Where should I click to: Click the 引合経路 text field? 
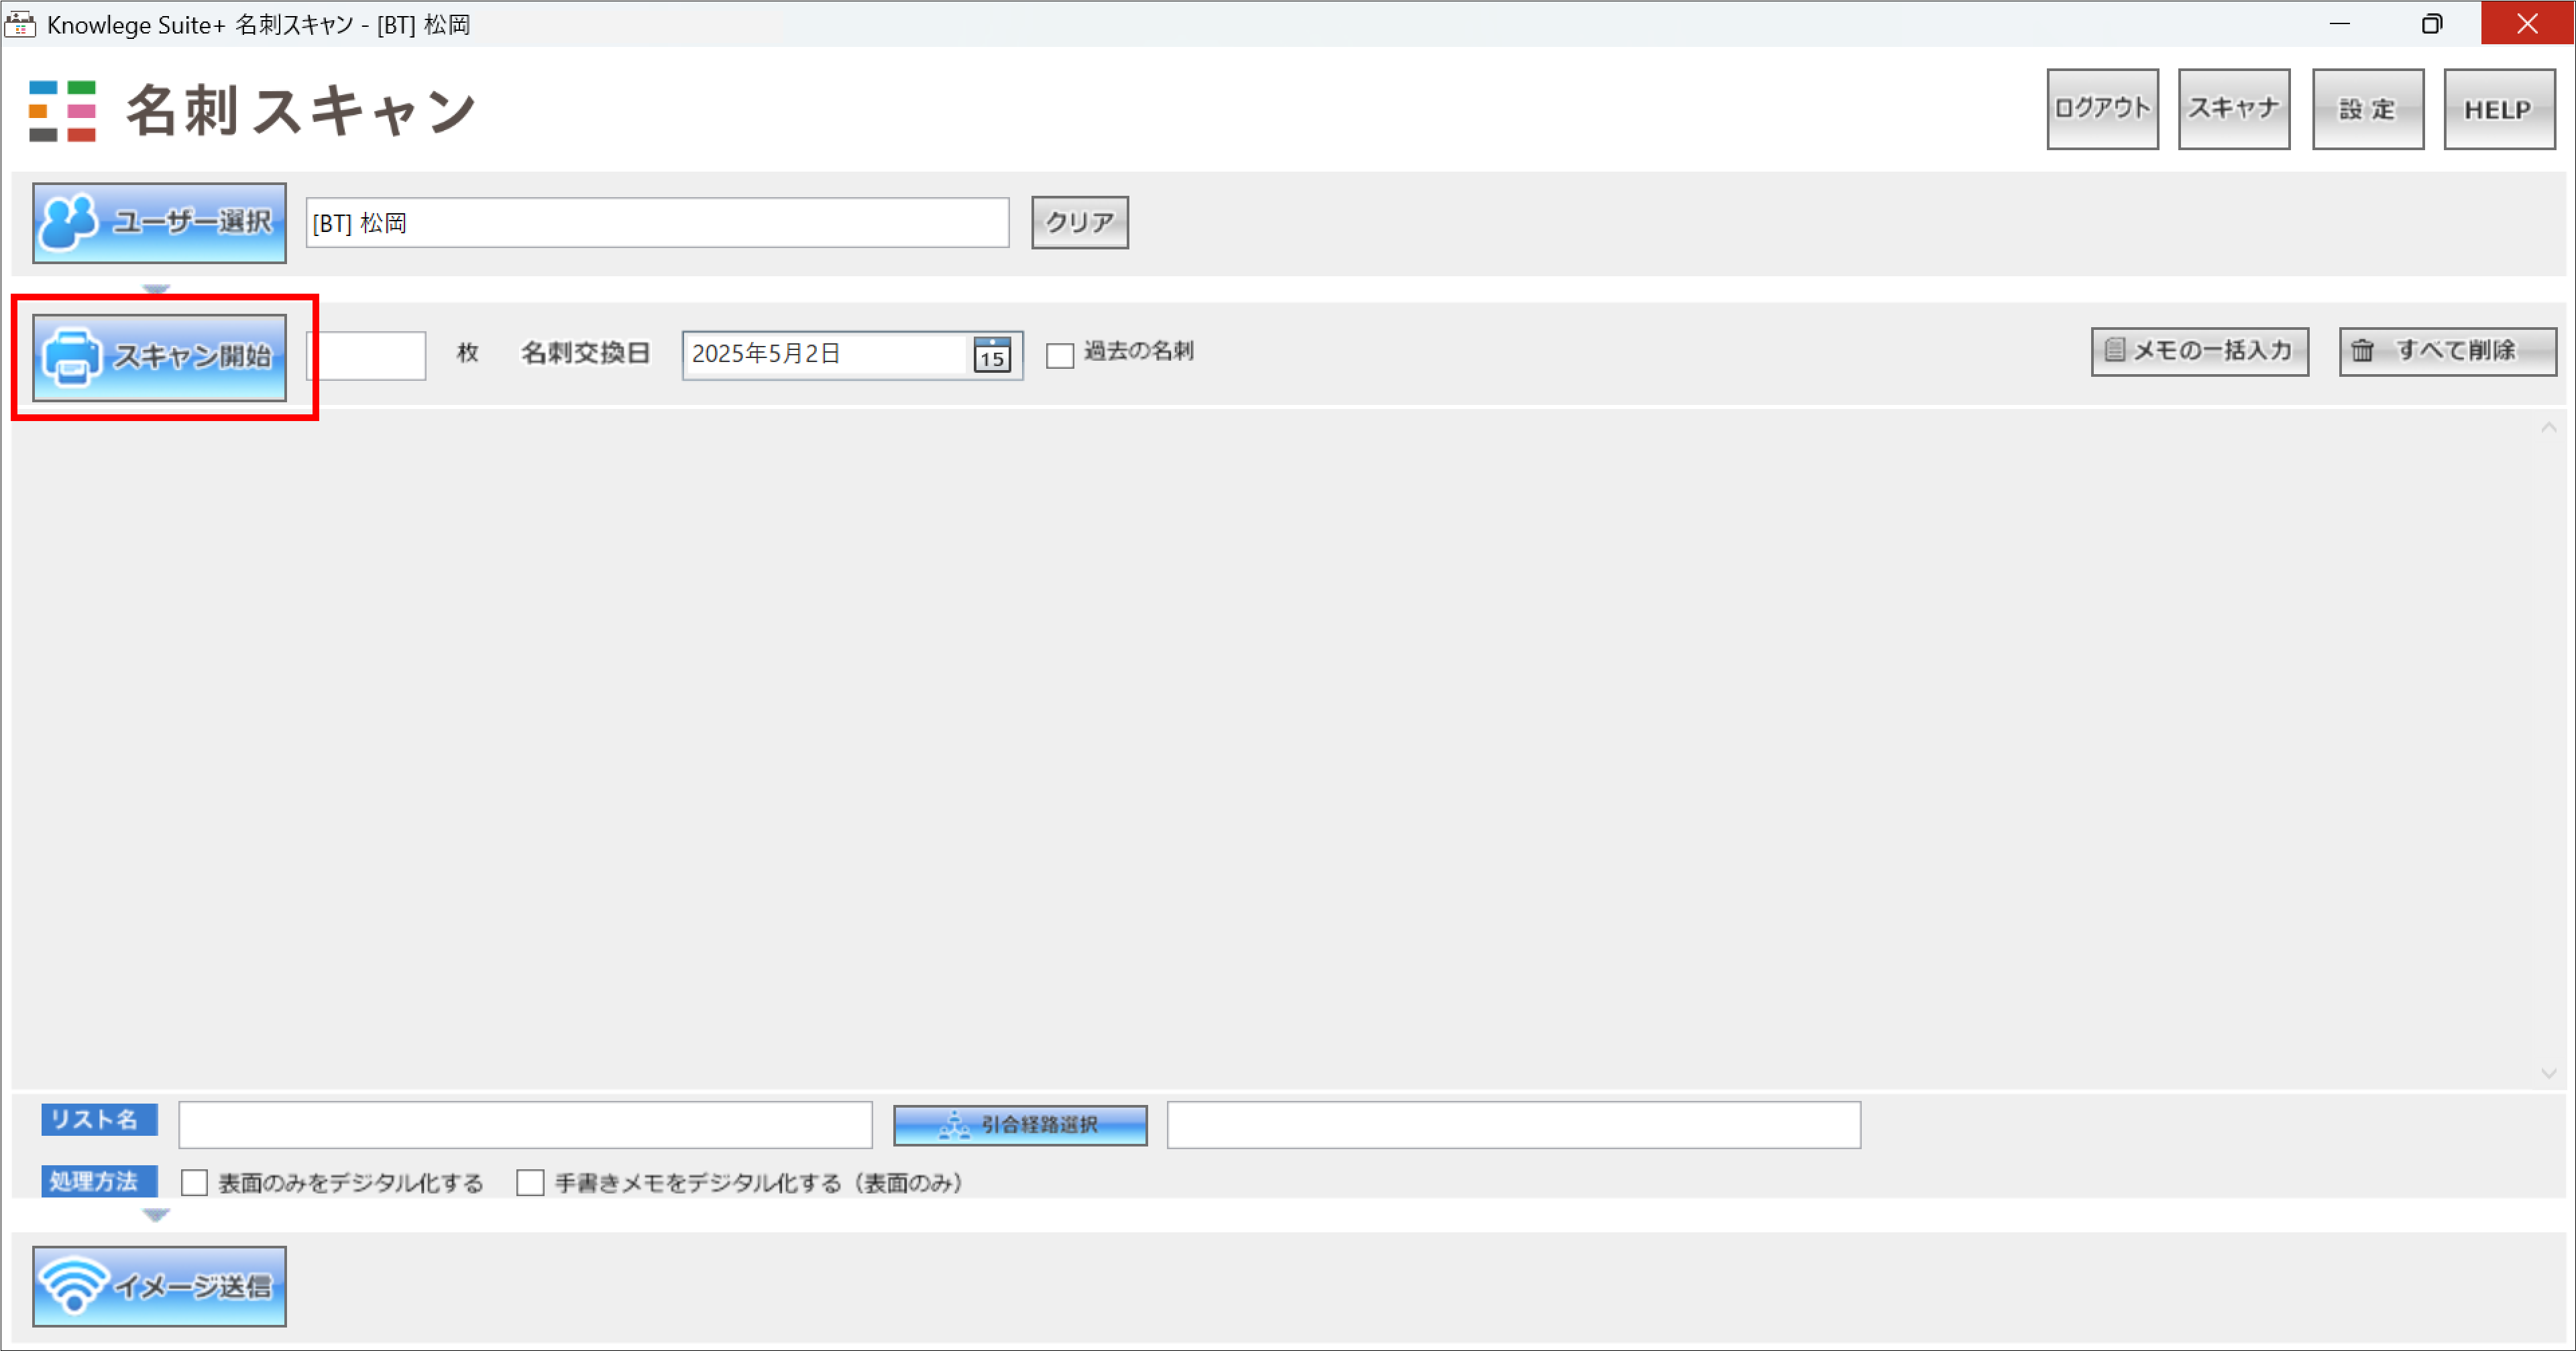tap(1514, 1125)
